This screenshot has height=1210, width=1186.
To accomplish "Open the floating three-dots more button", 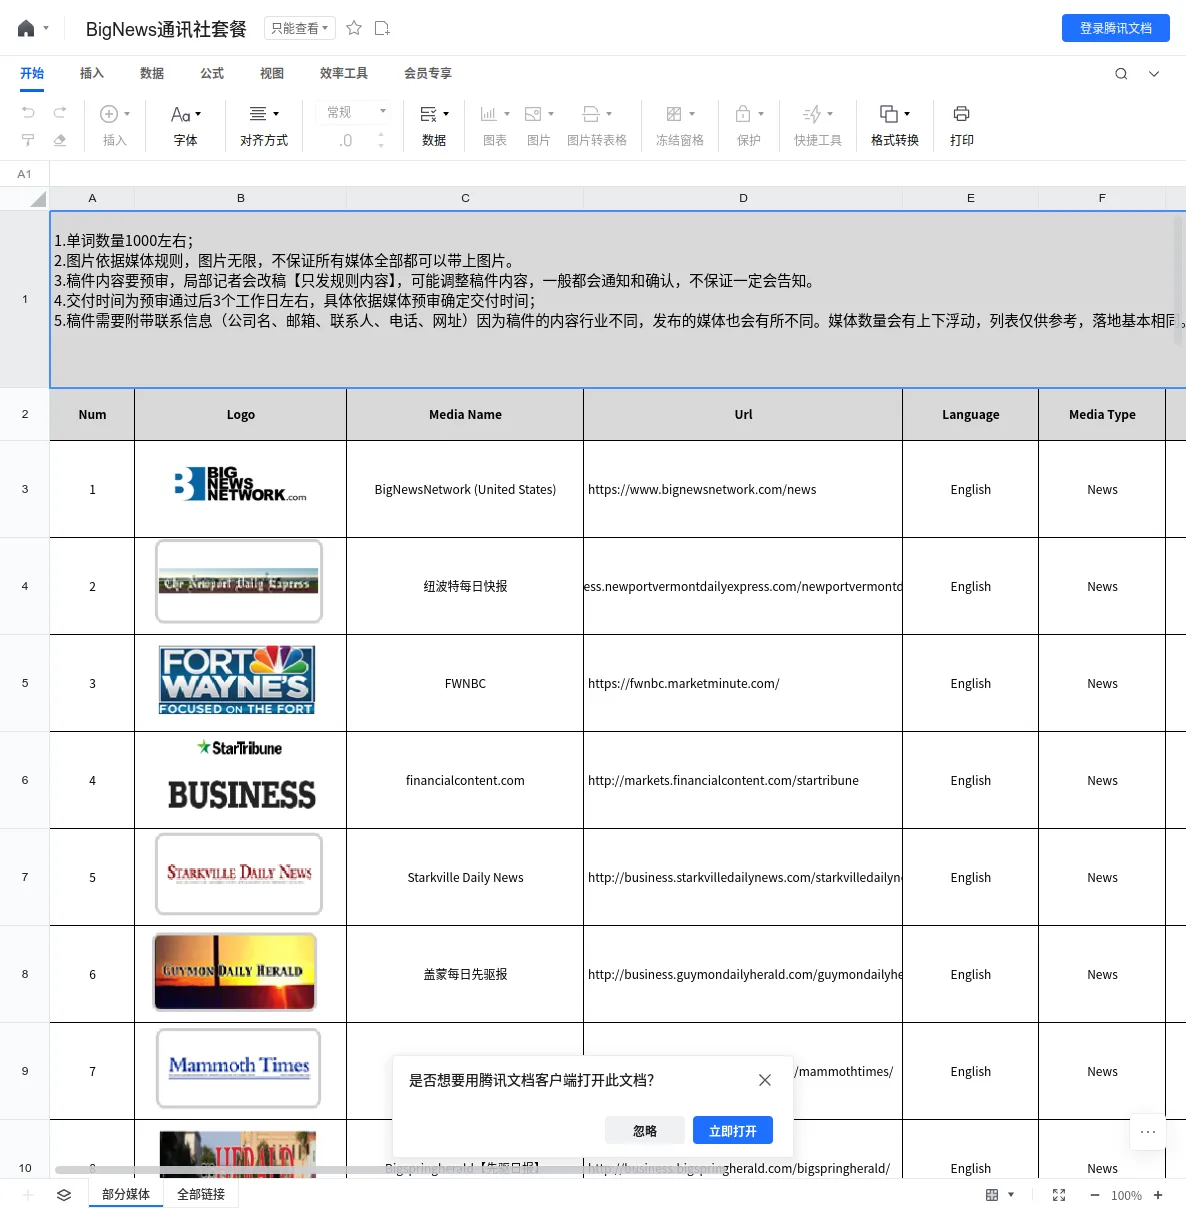I will pyautogui.click(x=1148, y=1132).
